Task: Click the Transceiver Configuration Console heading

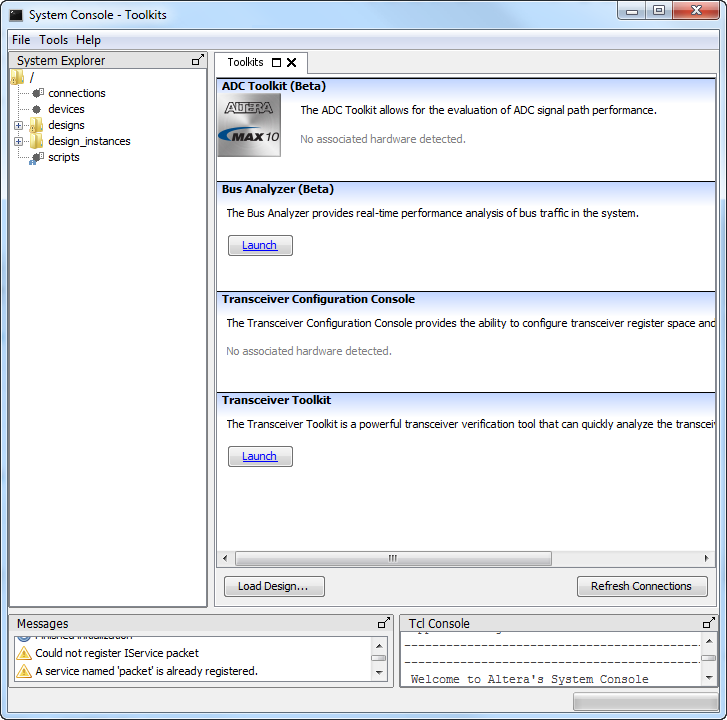Action: pyautogui.click(x=318, y=299)
